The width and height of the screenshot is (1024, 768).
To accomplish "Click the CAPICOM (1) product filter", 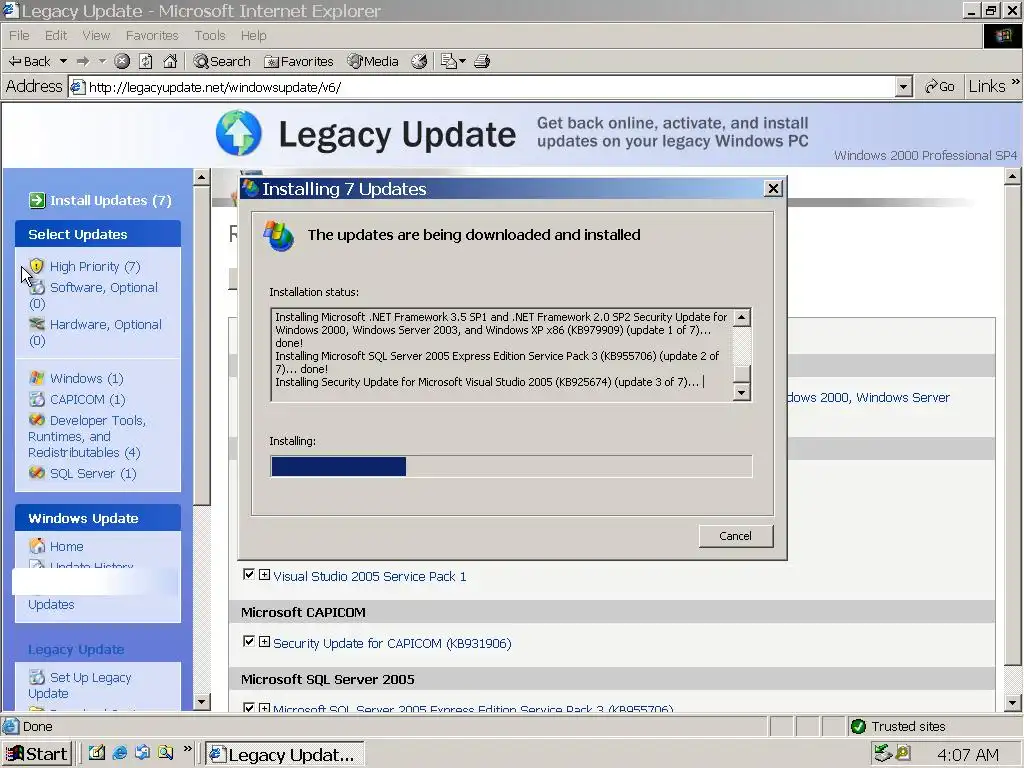I will click(88, 400).
